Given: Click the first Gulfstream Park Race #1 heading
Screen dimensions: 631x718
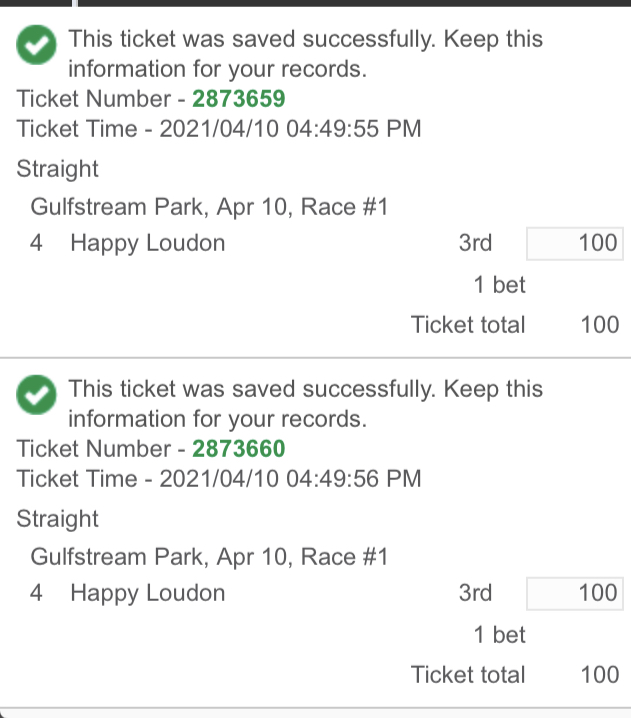Looking at the screenshot, I should pyautogui.click(x=209, y=207).
